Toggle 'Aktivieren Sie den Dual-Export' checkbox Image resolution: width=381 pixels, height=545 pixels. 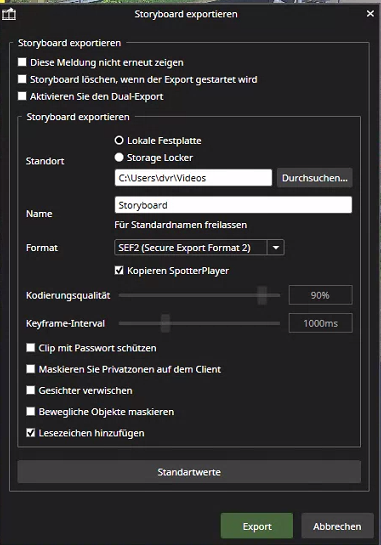pos(22,96)
